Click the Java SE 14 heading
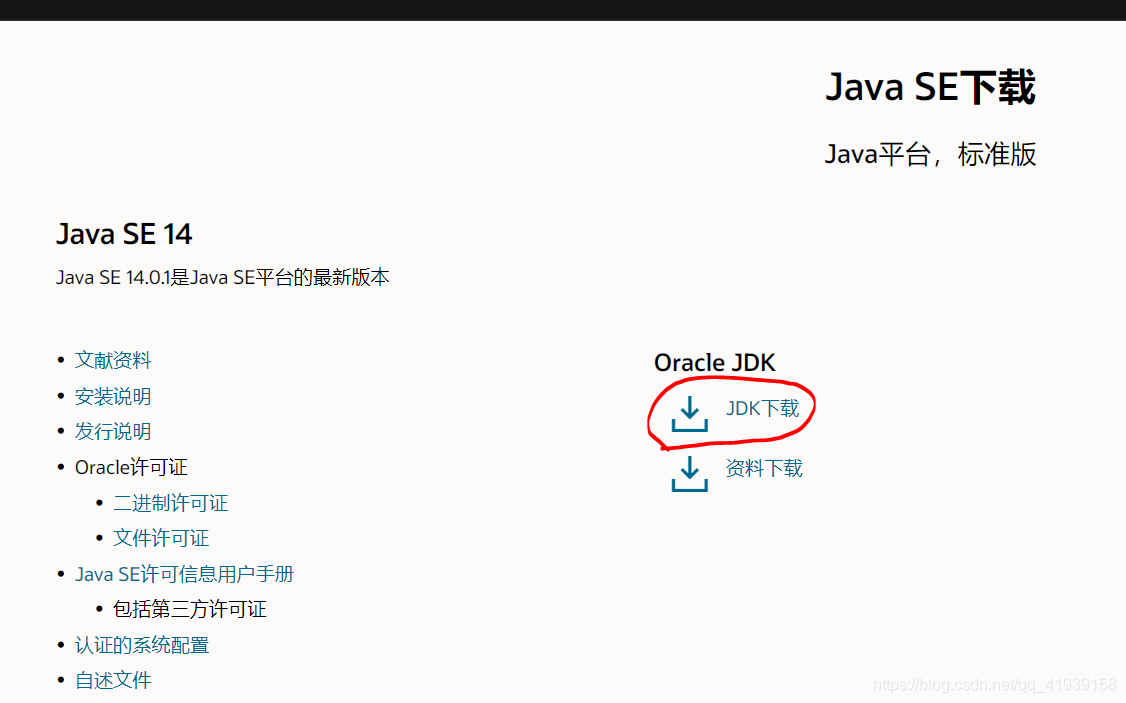Screen dimensions: 1126x703 click(x=124, y=234)
